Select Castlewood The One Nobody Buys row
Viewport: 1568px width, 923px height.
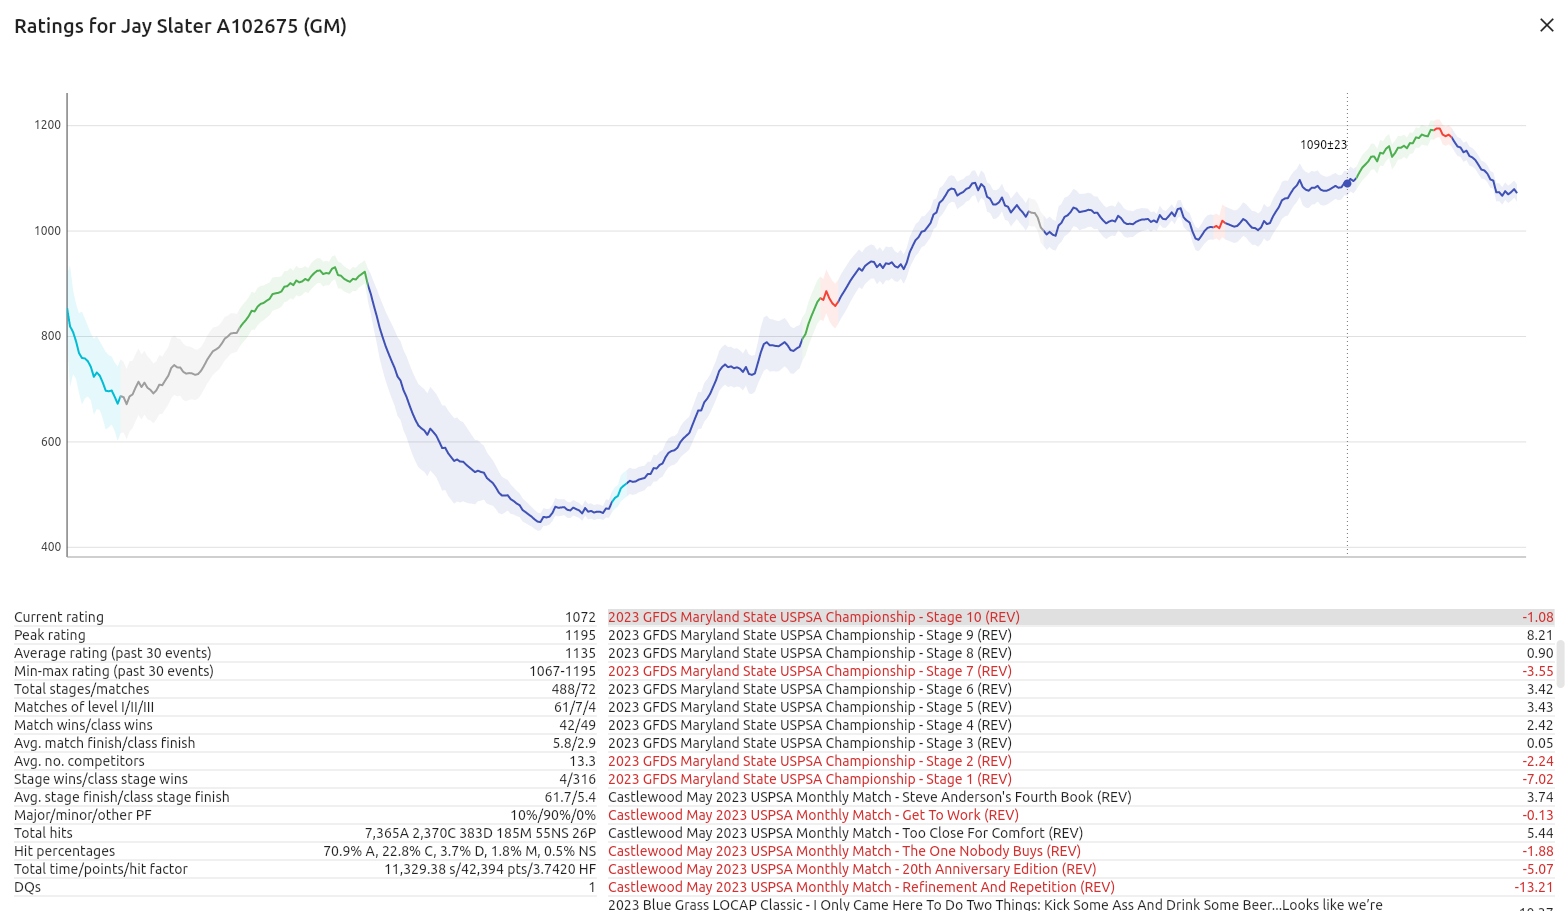pos(1081,851)
